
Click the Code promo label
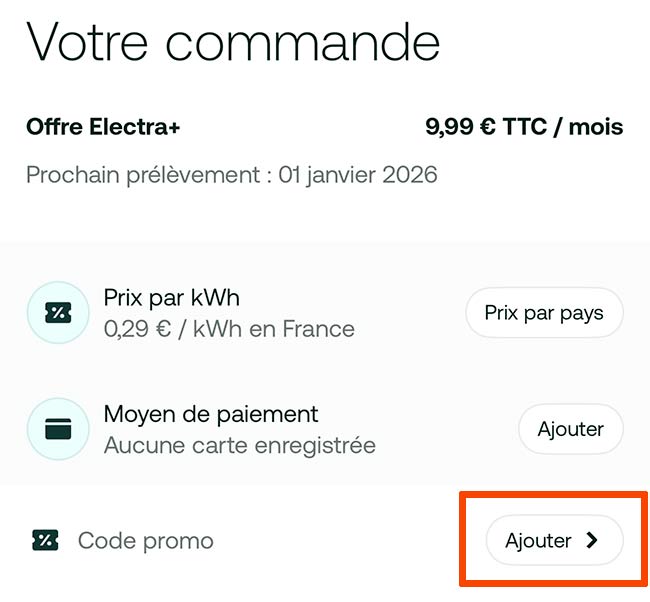point(146,541)
